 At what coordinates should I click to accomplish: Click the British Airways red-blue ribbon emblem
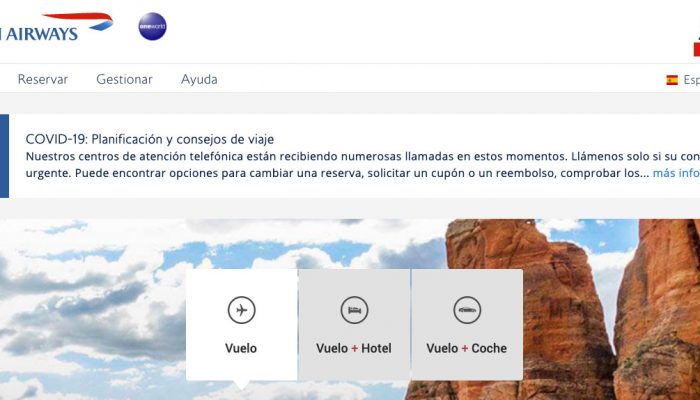click(78, 21)
